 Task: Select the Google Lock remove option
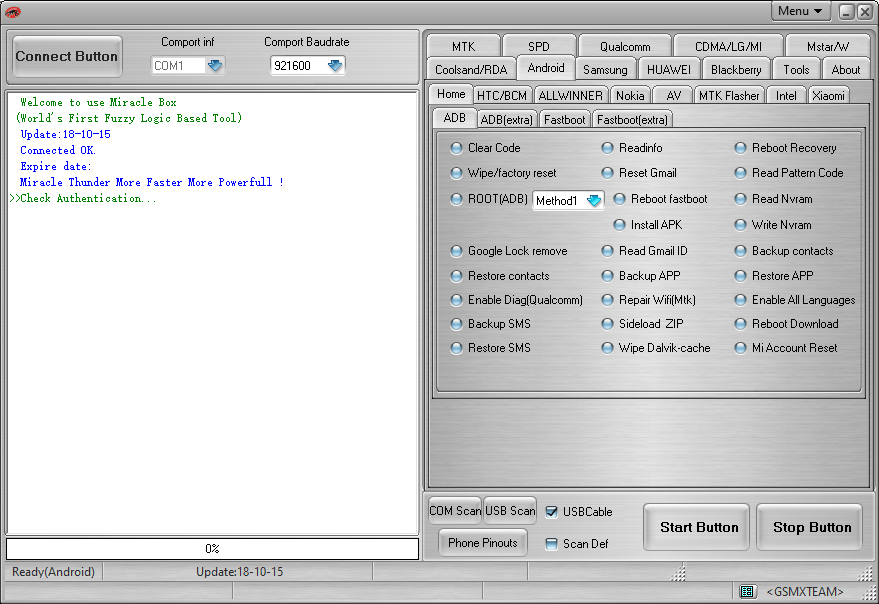point(457,251)
